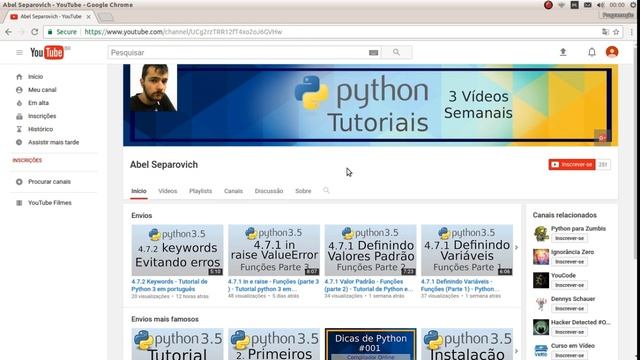Click the Pesquisar search input field
Viewport: 640px width, 360px height.
(x=239, y=53)
